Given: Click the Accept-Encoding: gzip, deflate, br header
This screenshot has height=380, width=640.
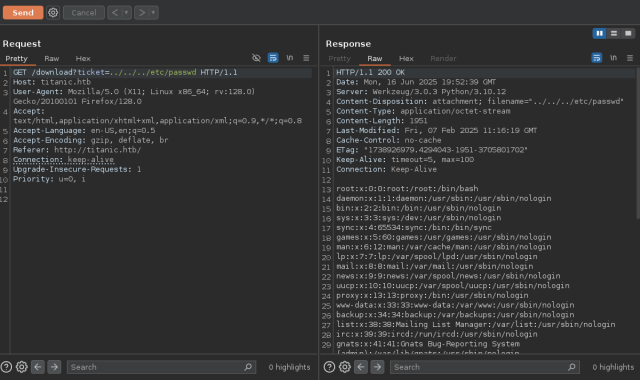Looking at the screenshot, I should click(90, 140).
